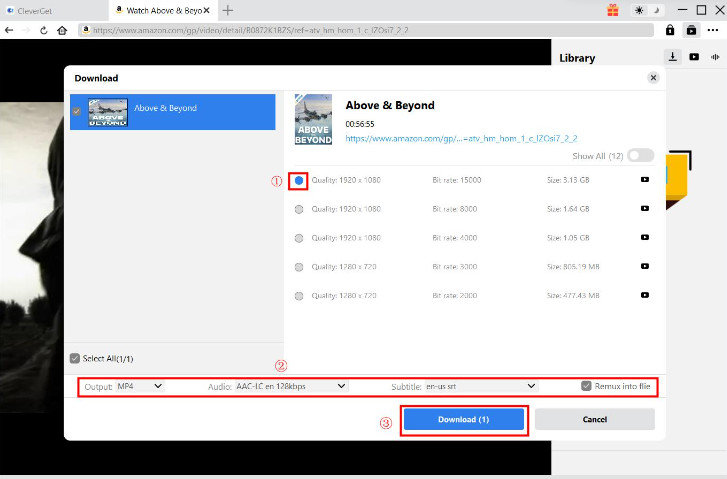Toggle the Show All (12) switch

click(640, 155)
